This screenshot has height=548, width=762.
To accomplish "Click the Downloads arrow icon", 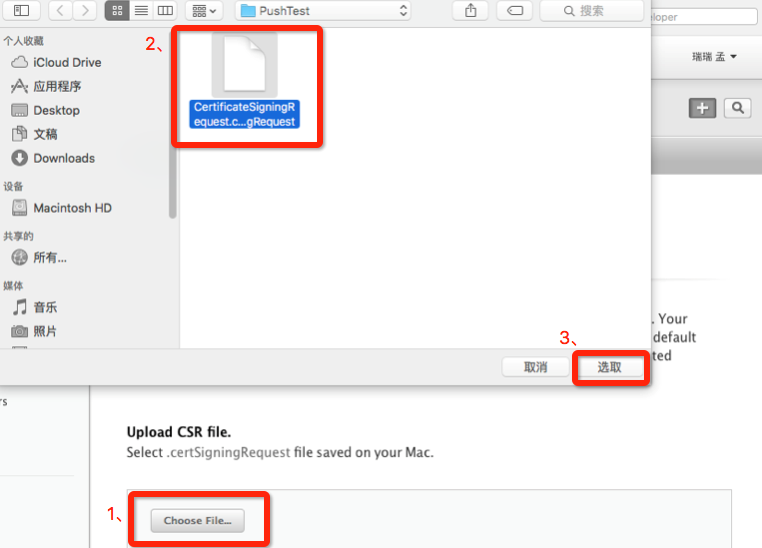I will [x=19, y=158].
